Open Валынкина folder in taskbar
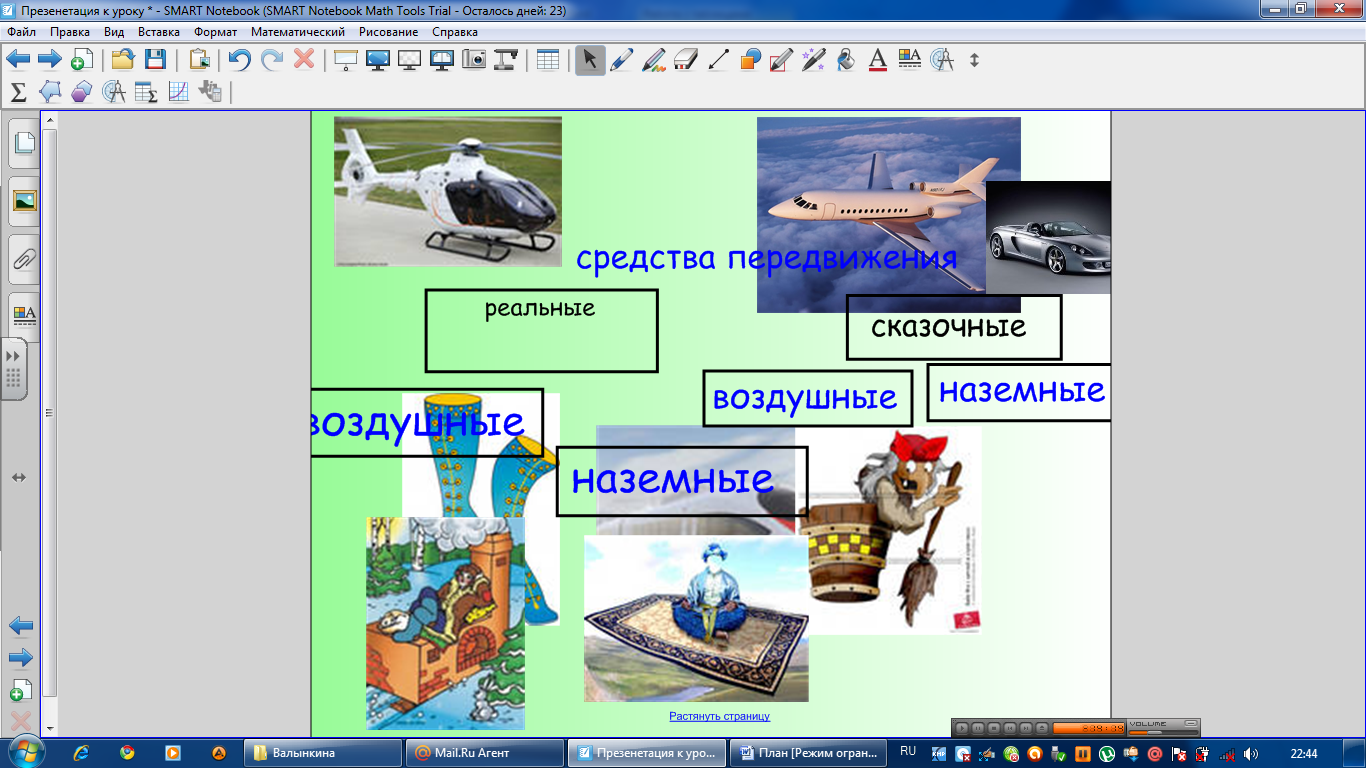 (323, 753)
